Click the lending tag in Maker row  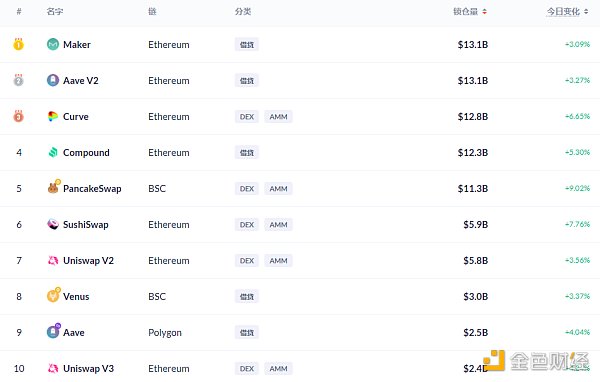click(x=247, y=45)
